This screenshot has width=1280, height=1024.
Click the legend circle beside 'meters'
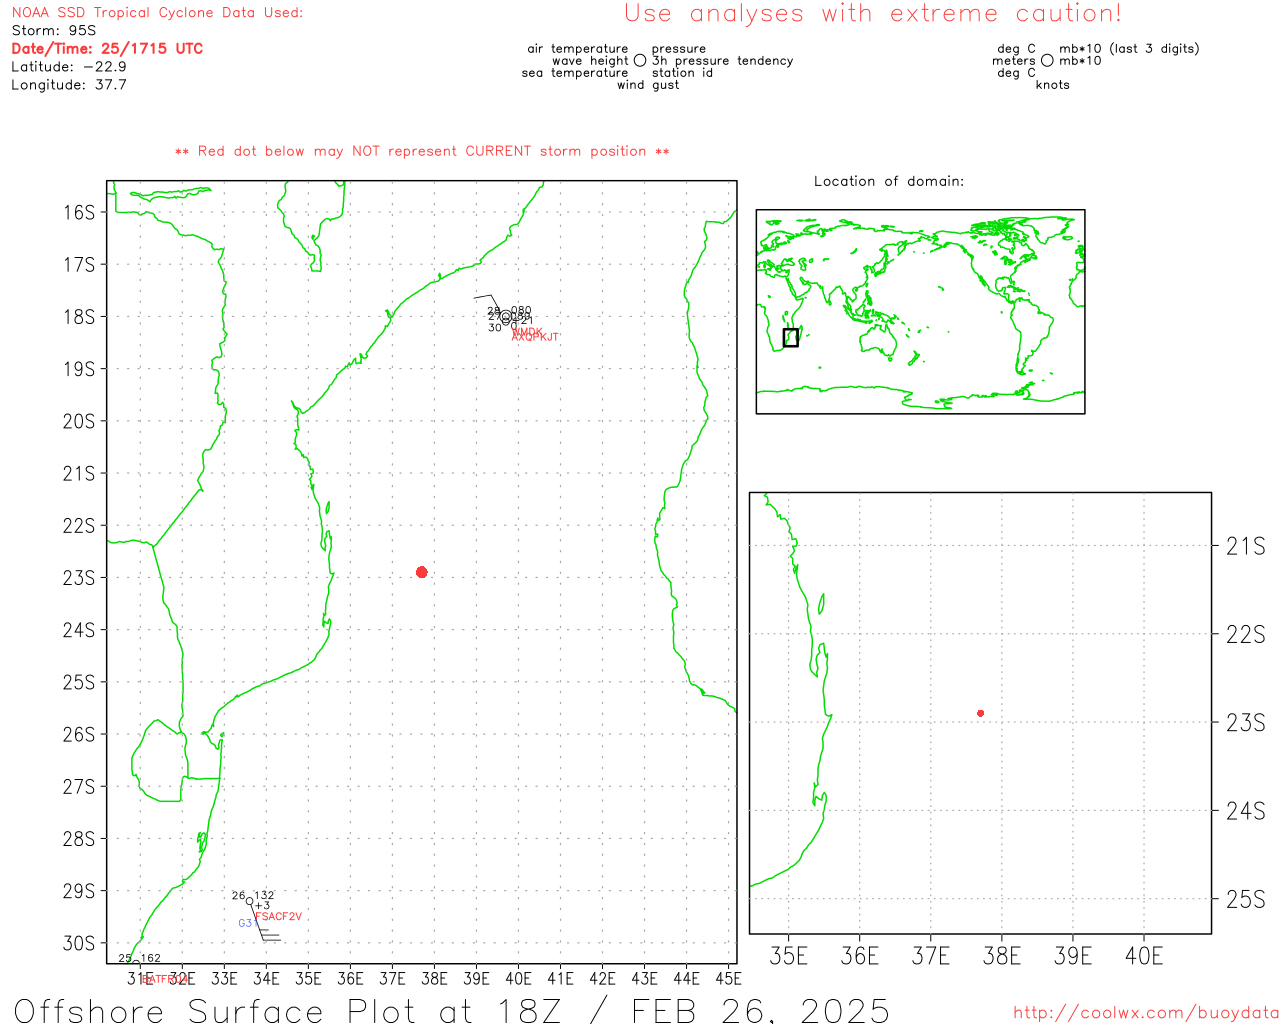click(1047, 61)
